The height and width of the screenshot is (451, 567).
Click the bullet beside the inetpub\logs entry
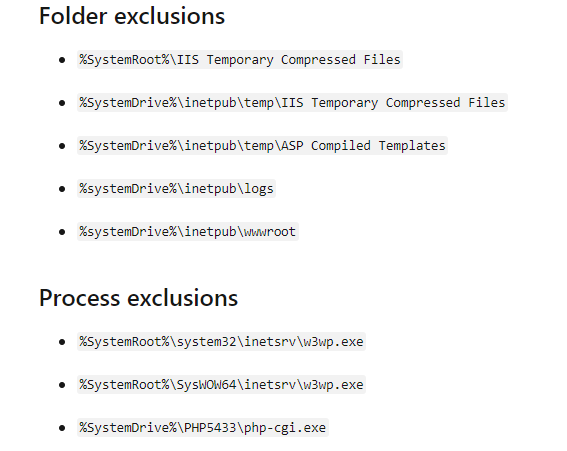pyautogui.click(x=62, y=189)
